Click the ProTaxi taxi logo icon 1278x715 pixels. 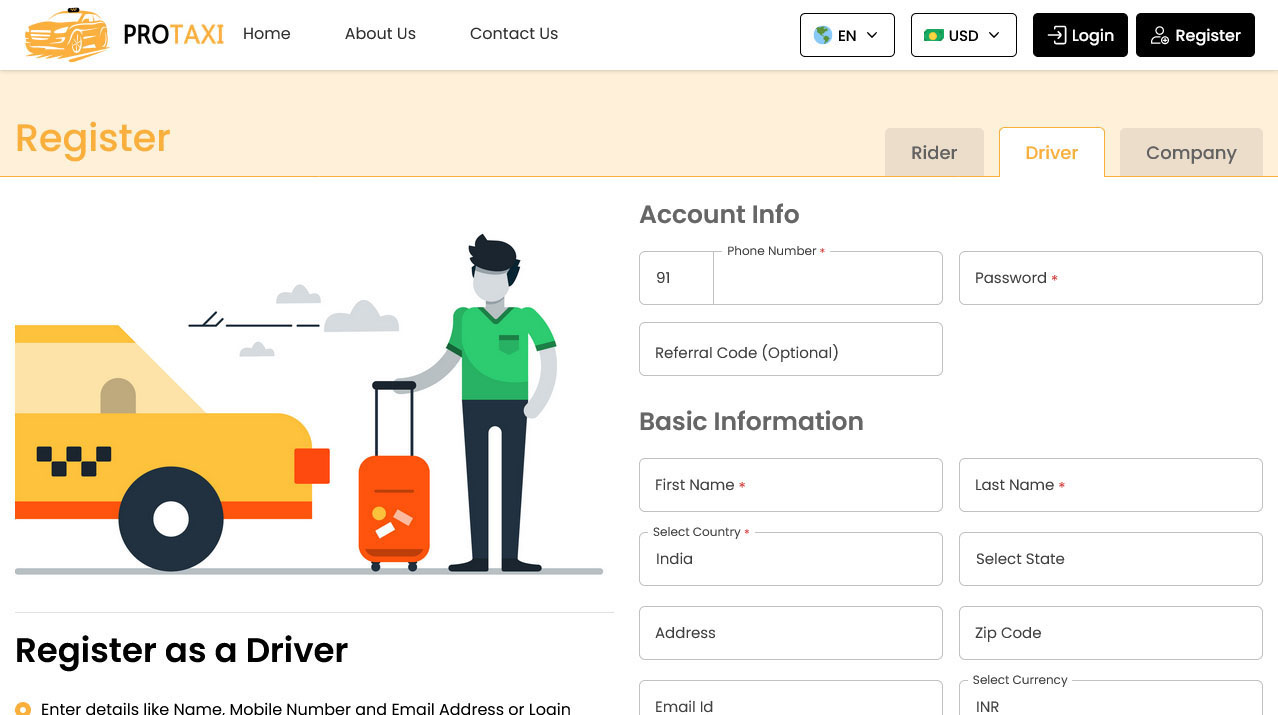point(66,34)
